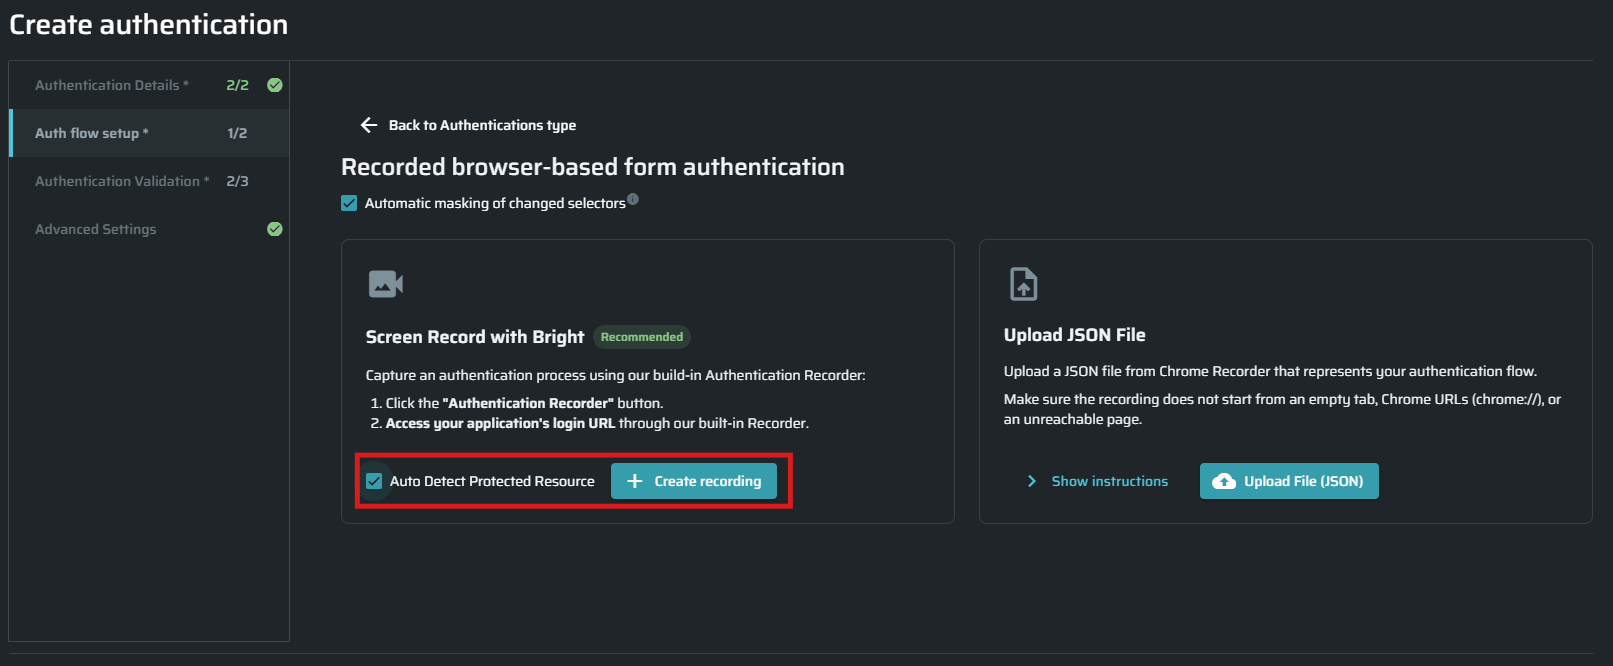Click the upload JSON file document icon
The image size is (1613, 666).
(x=1023, y=284)
